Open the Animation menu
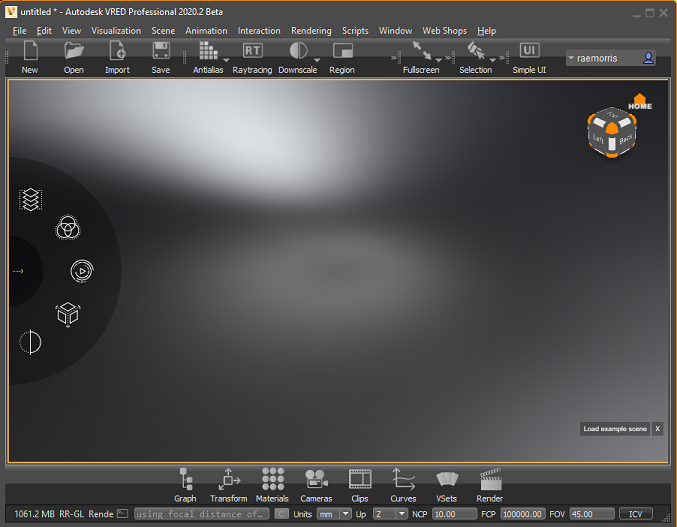677x527 pixels. click(206, 31)
